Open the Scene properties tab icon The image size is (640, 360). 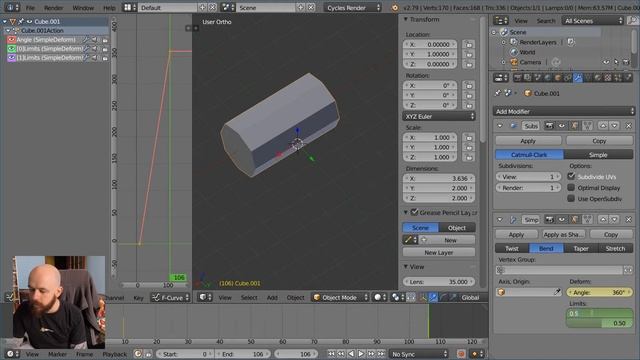538,78
